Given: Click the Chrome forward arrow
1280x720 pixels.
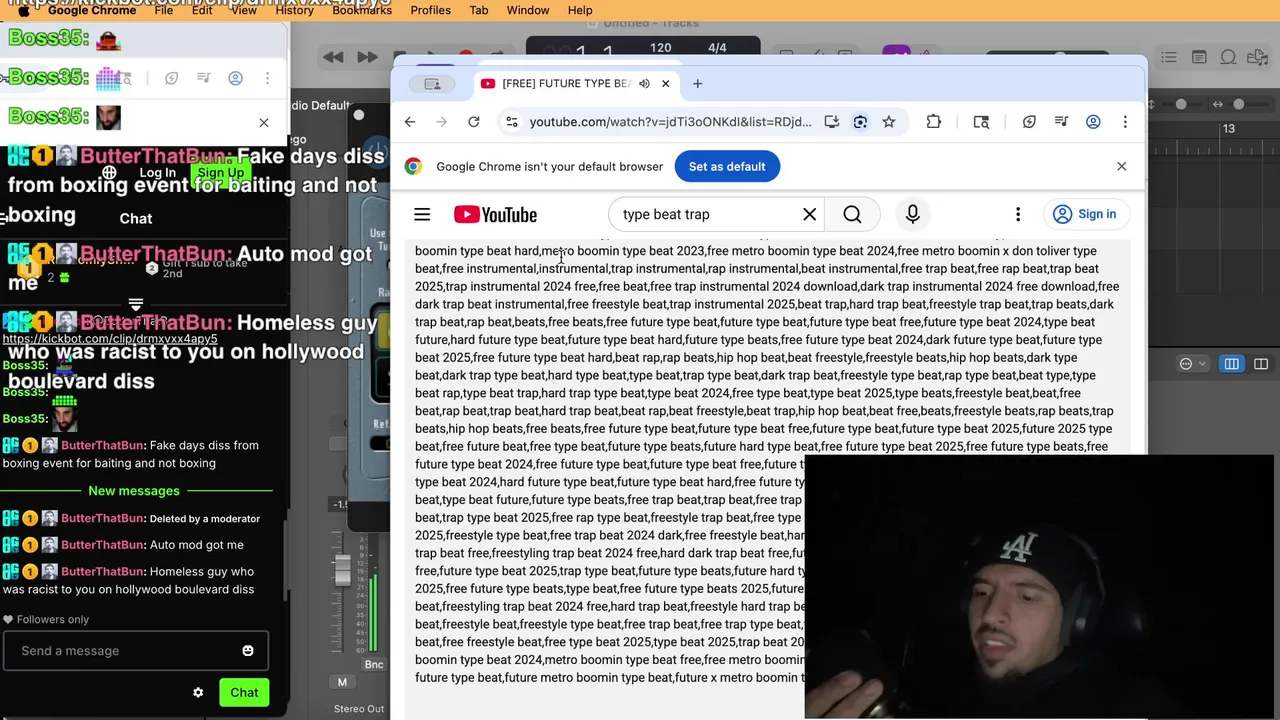Looking at the screenshot, I should pos(441,122).
